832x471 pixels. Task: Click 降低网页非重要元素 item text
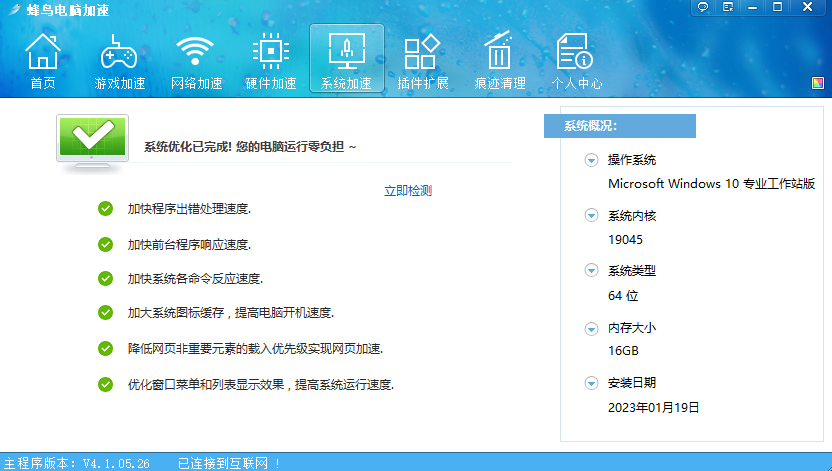(255, 348)
